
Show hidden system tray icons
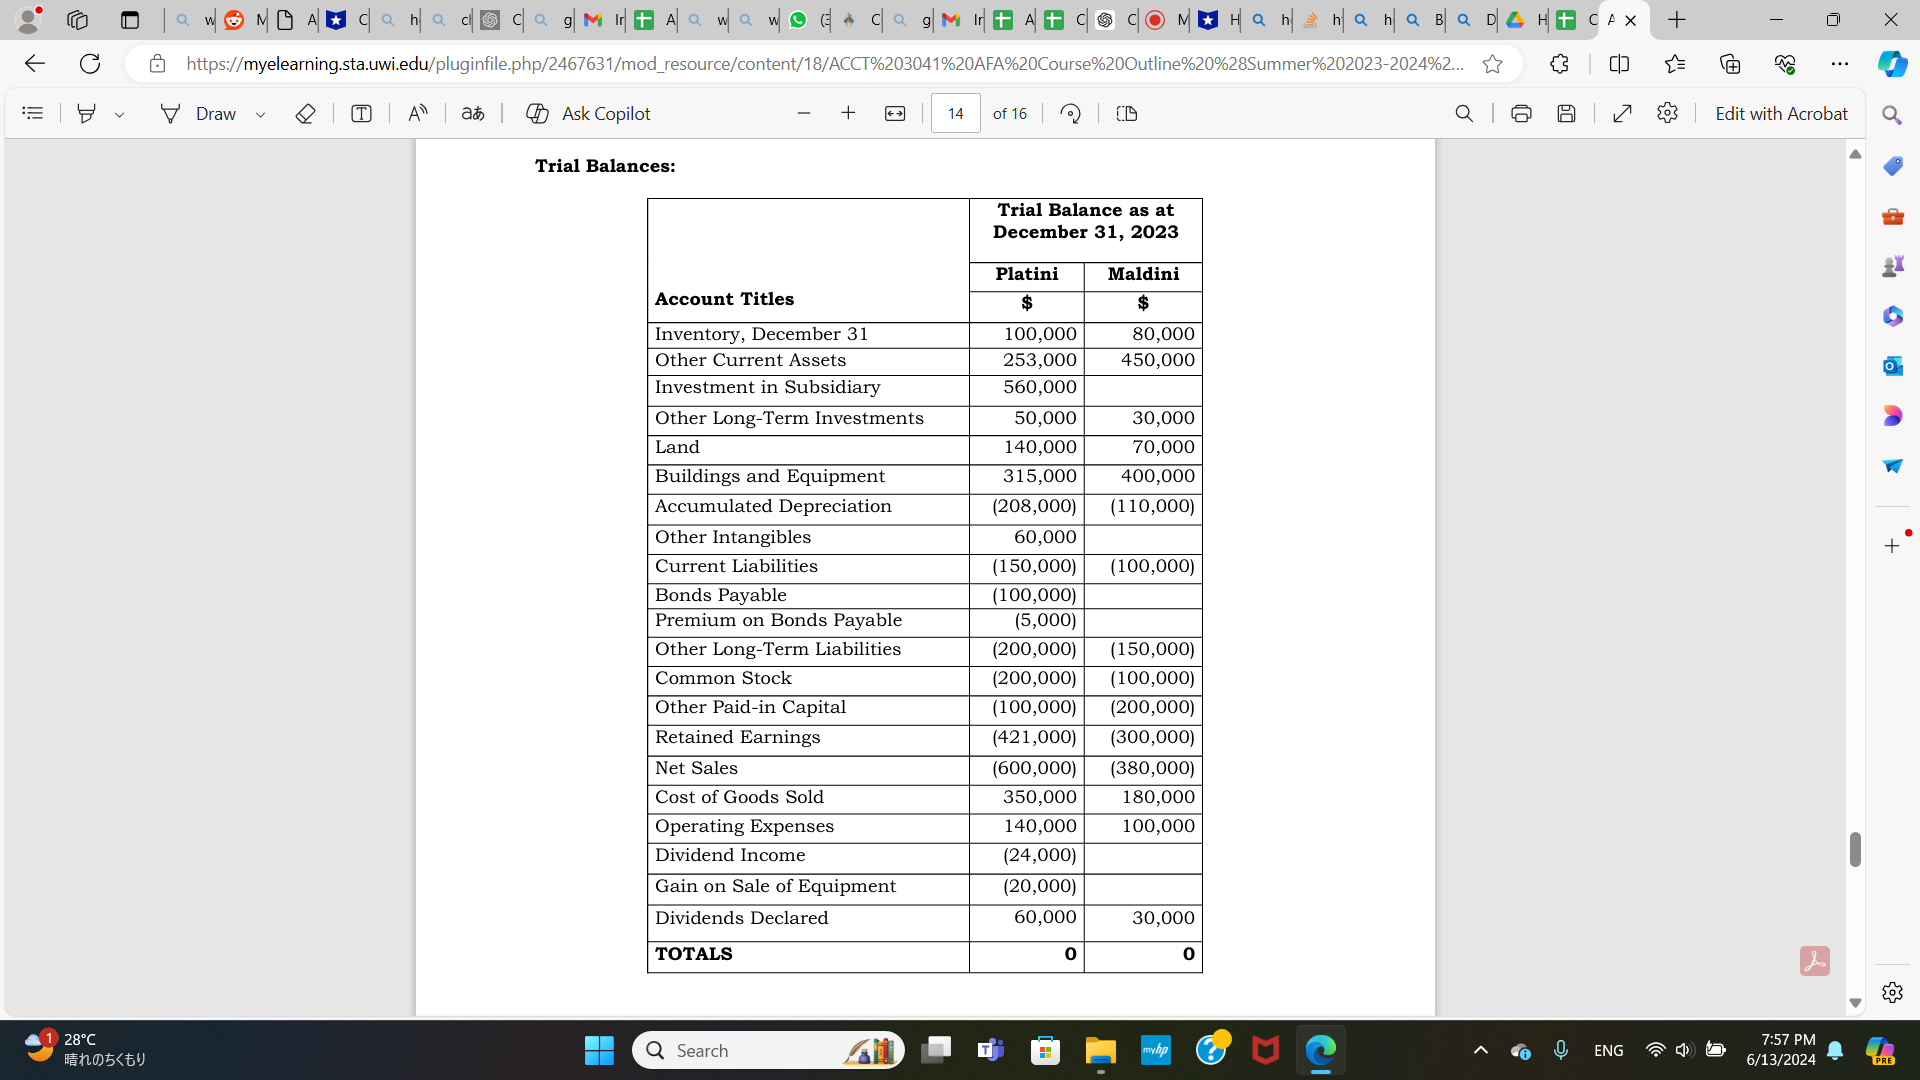pos(1481,1050)
